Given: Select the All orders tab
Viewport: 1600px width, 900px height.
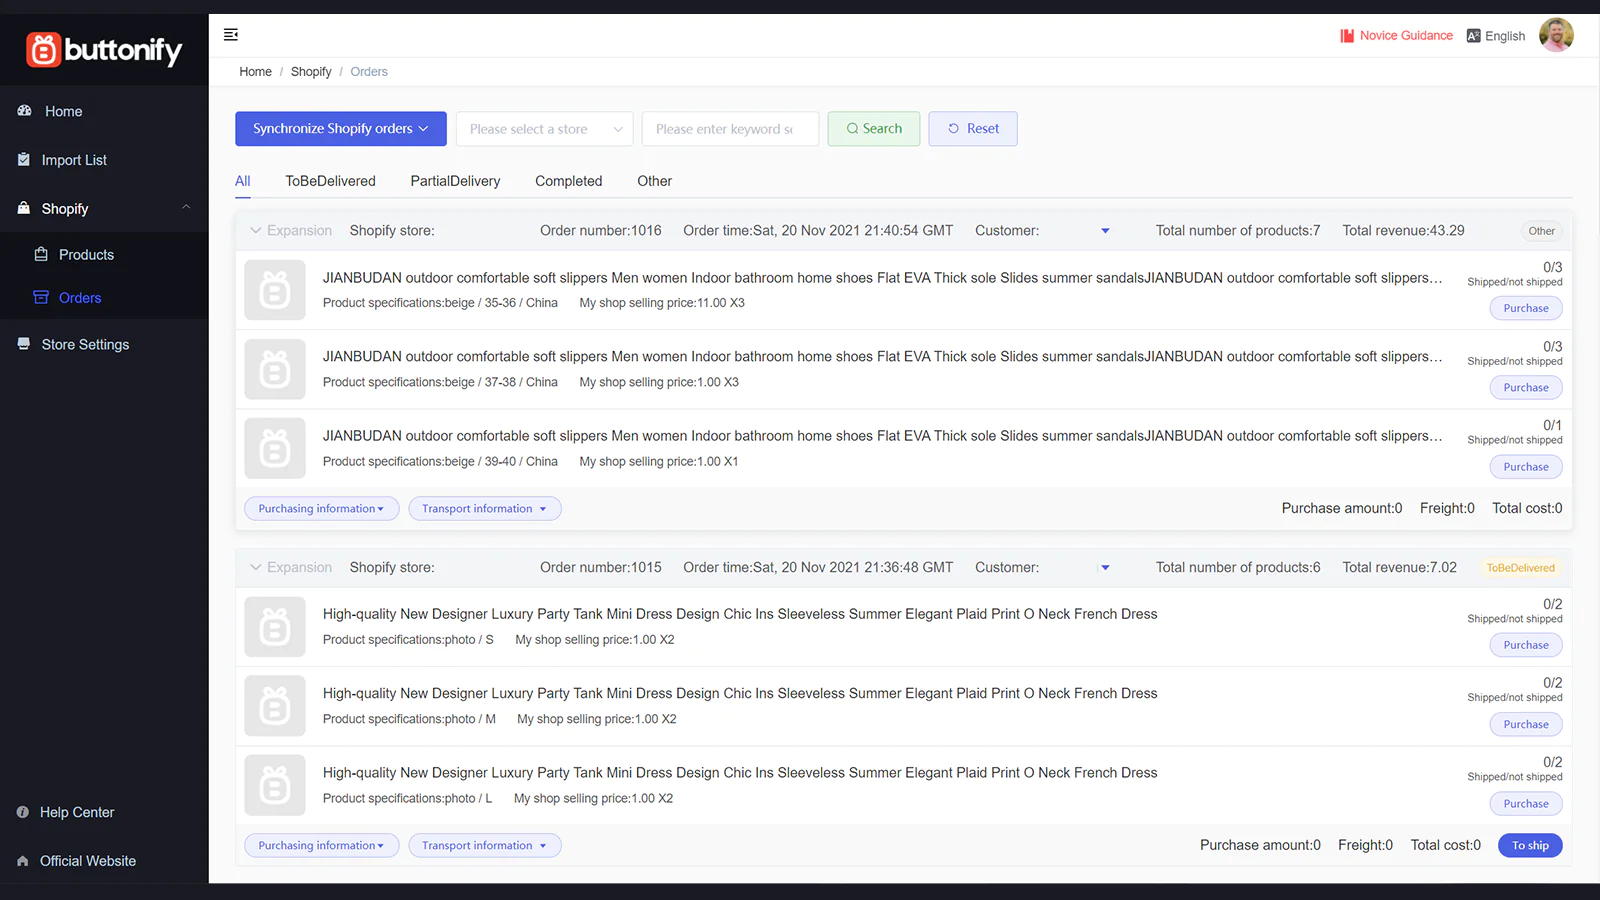Looking at the screenshot, I should [x=243, y=181].
